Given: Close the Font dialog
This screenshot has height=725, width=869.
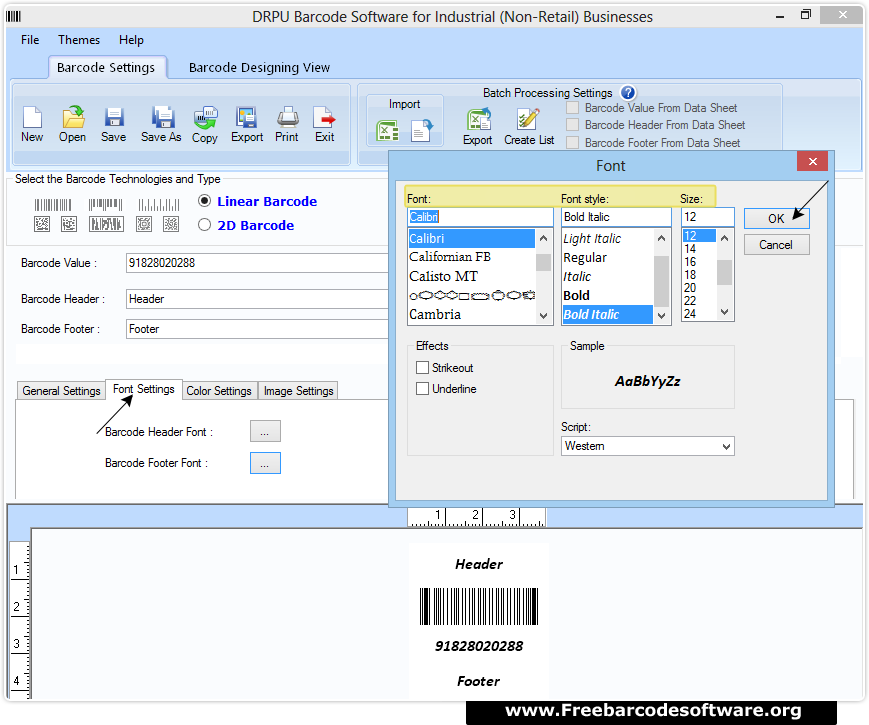Looking at the screenshot, I should 812,161.
